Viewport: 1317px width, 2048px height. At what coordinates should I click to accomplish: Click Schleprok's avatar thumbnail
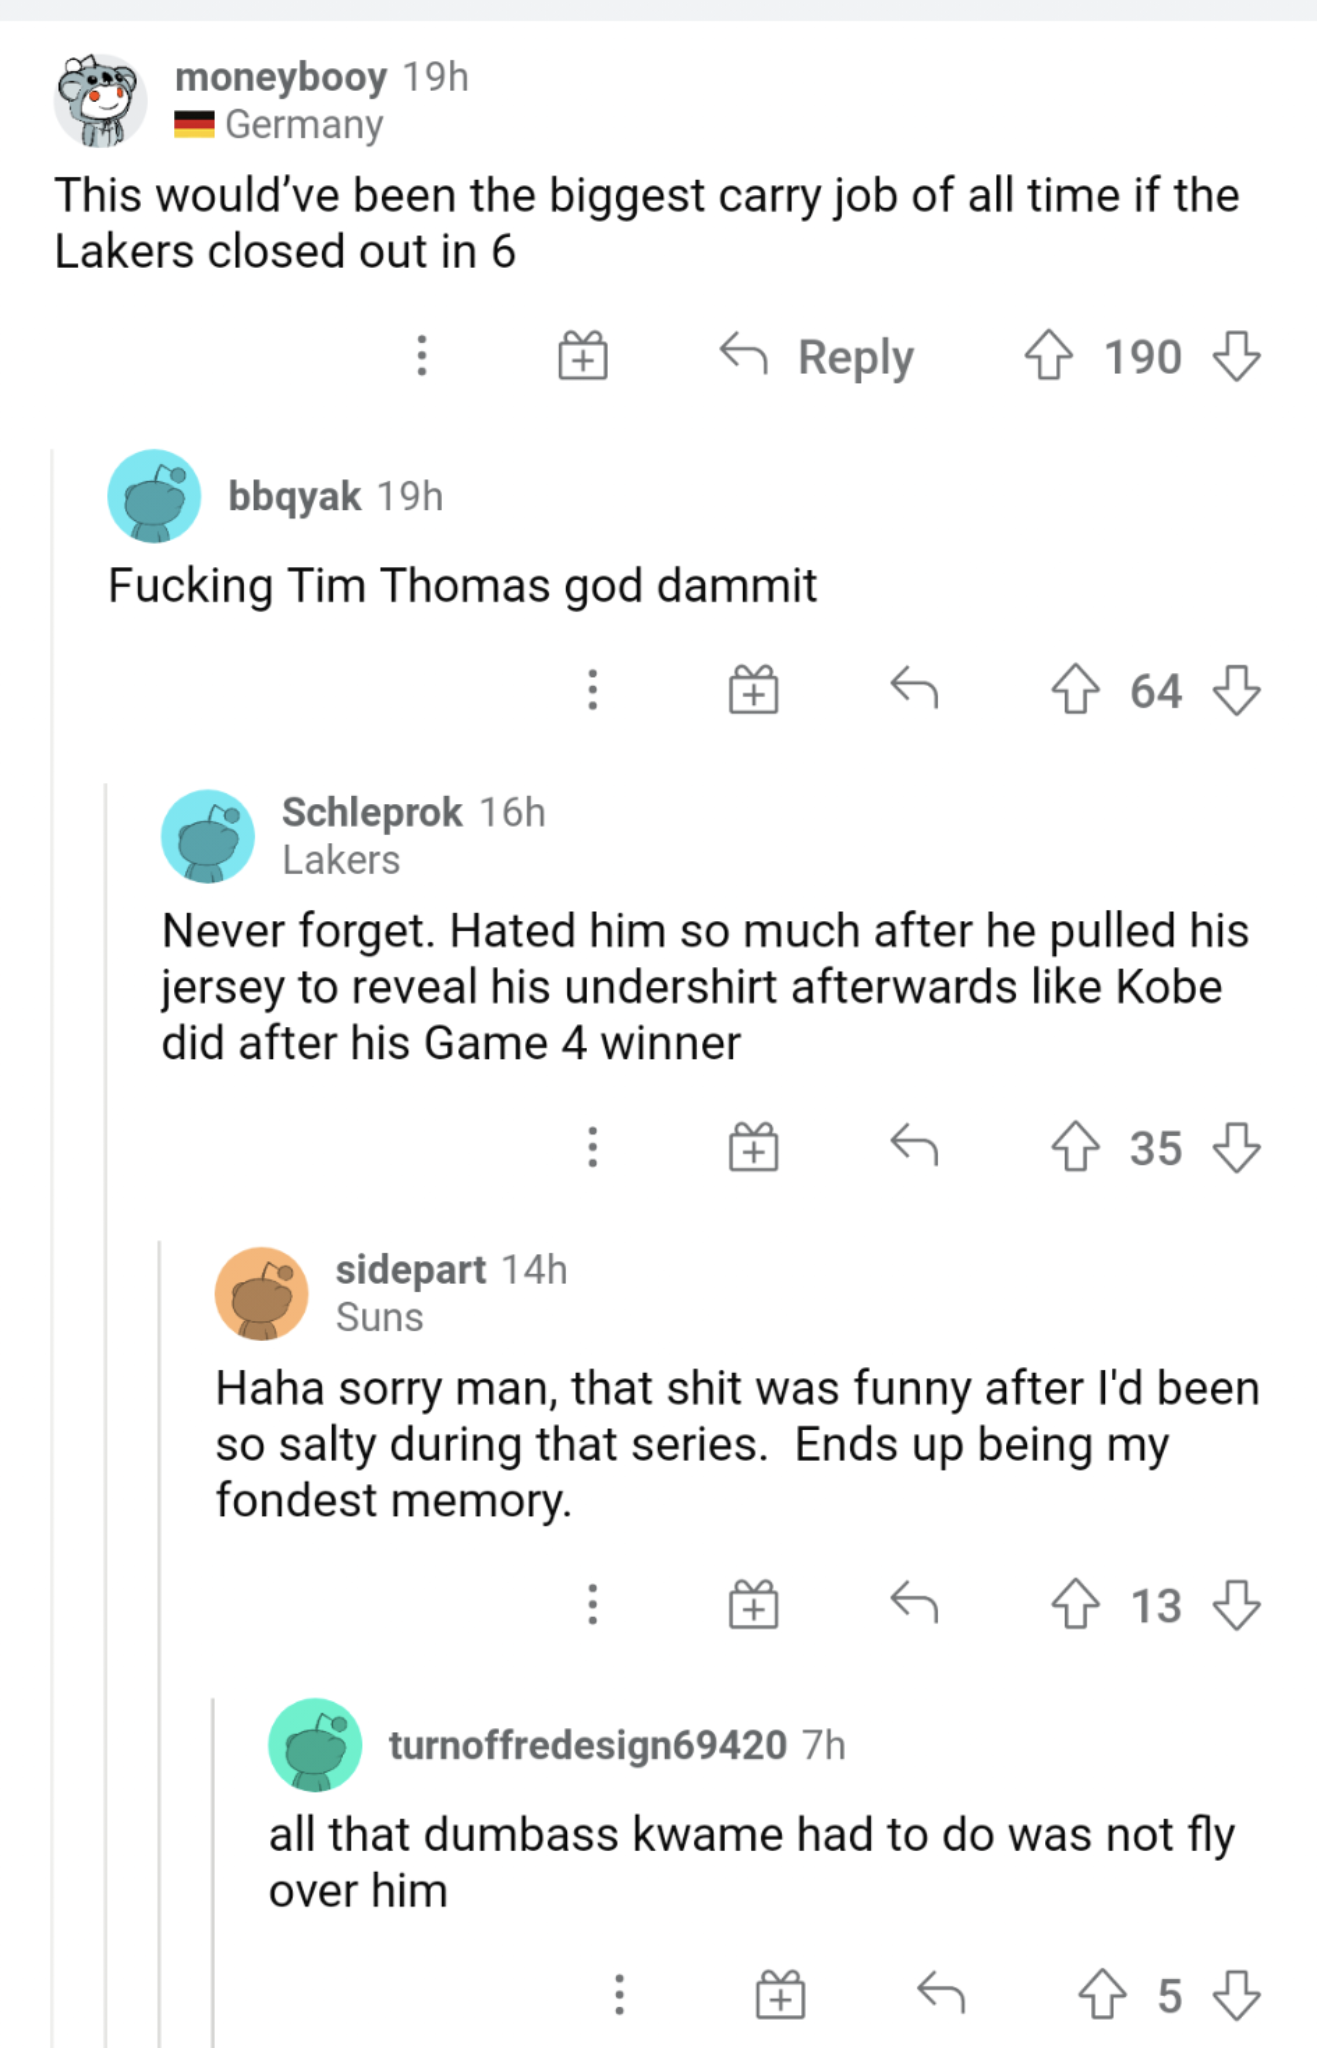(208, 836)
